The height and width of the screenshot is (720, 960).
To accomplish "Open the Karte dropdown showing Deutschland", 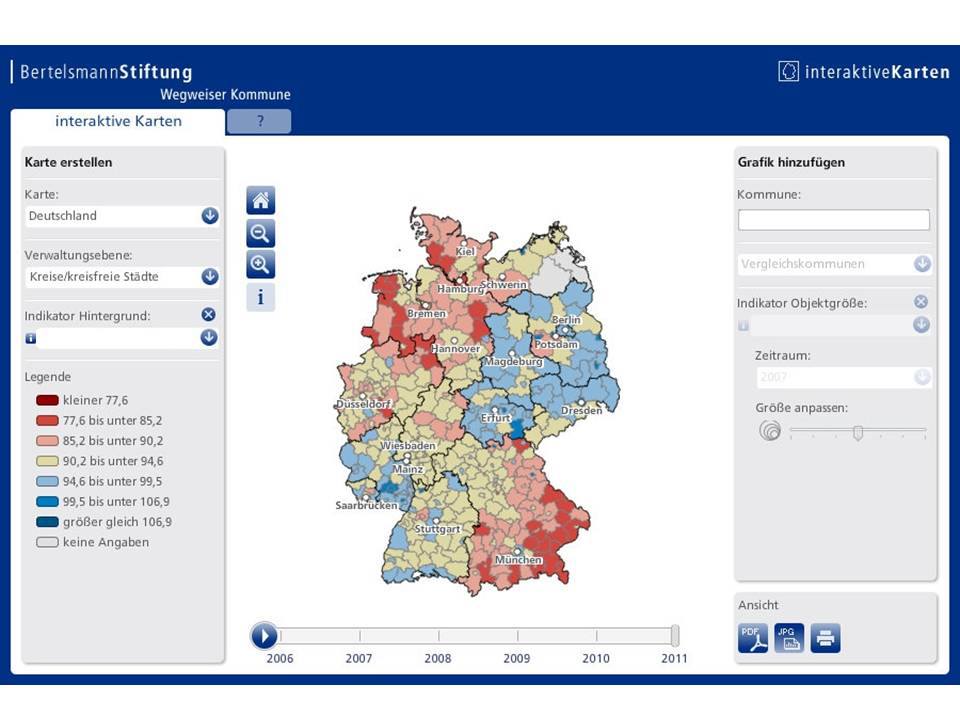I will [122, 216].
